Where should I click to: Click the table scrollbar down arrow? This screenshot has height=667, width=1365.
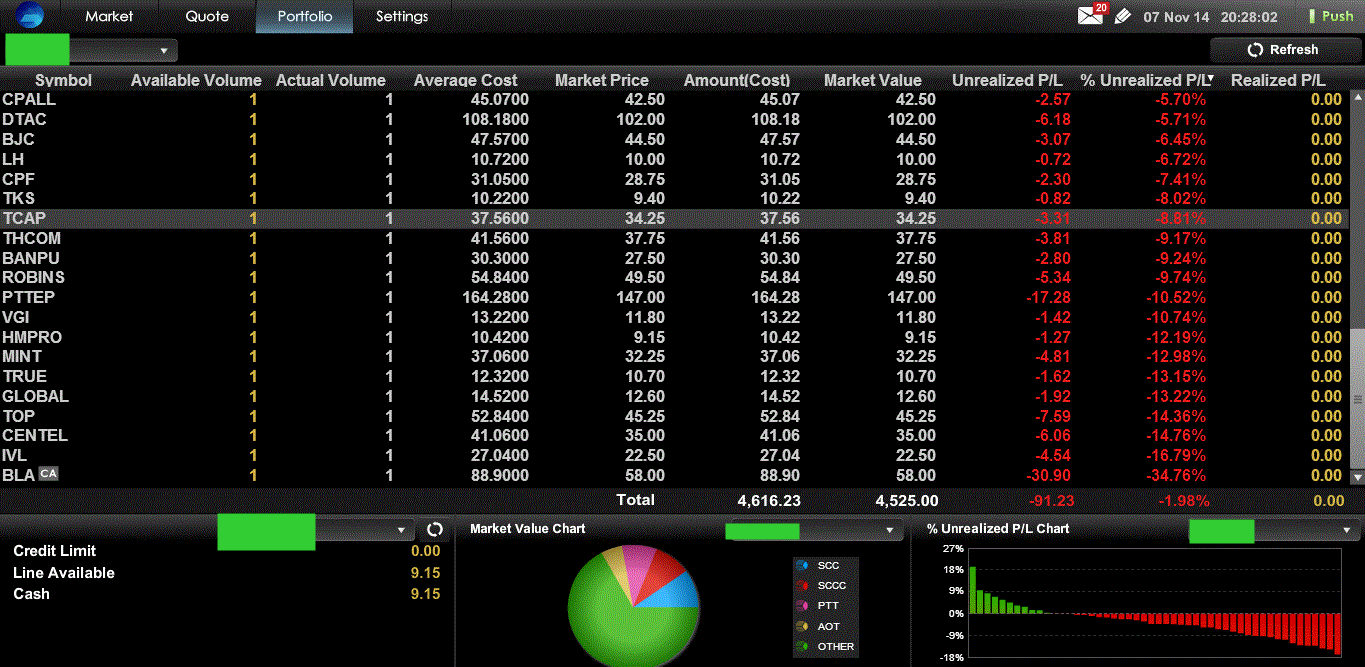coord(1357,477)
